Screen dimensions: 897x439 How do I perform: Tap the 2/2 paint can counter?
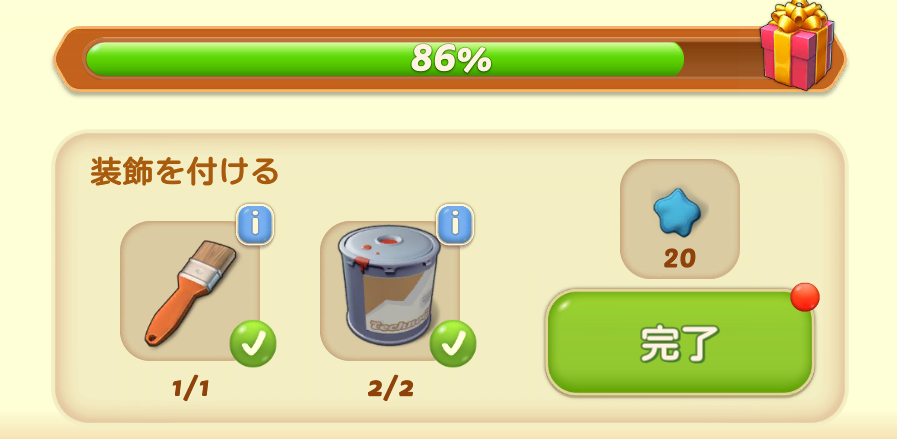coord(390,389)
